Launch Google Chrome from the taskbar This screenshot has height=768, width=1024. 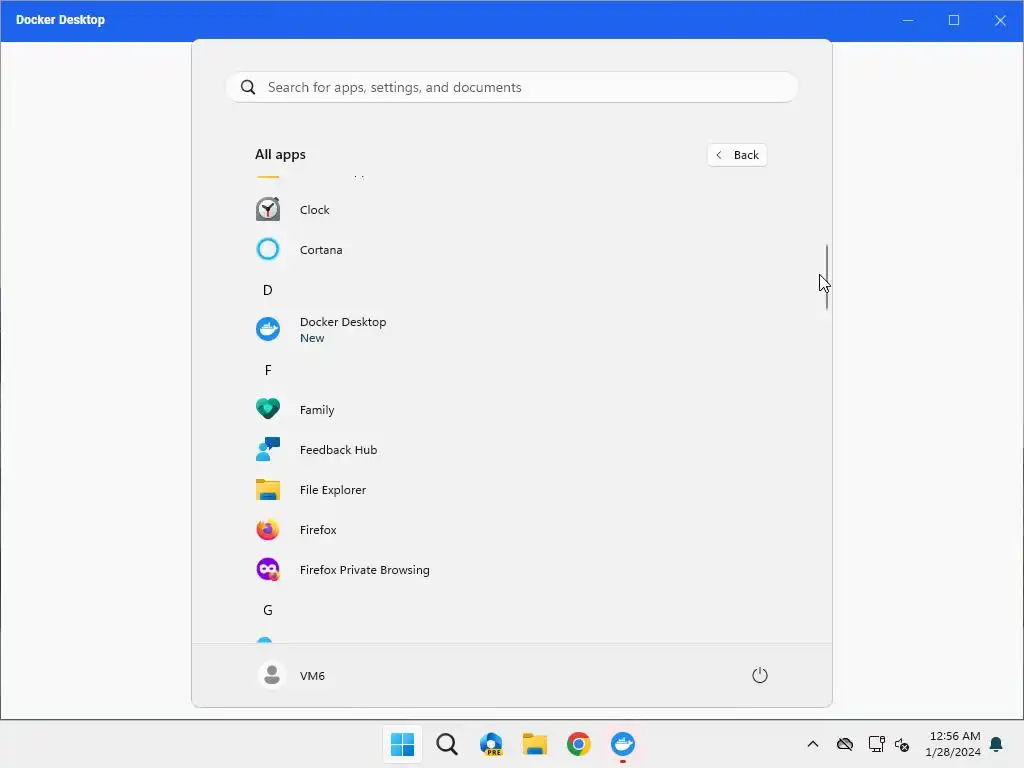pyautogui.click(x=579, y=744)
